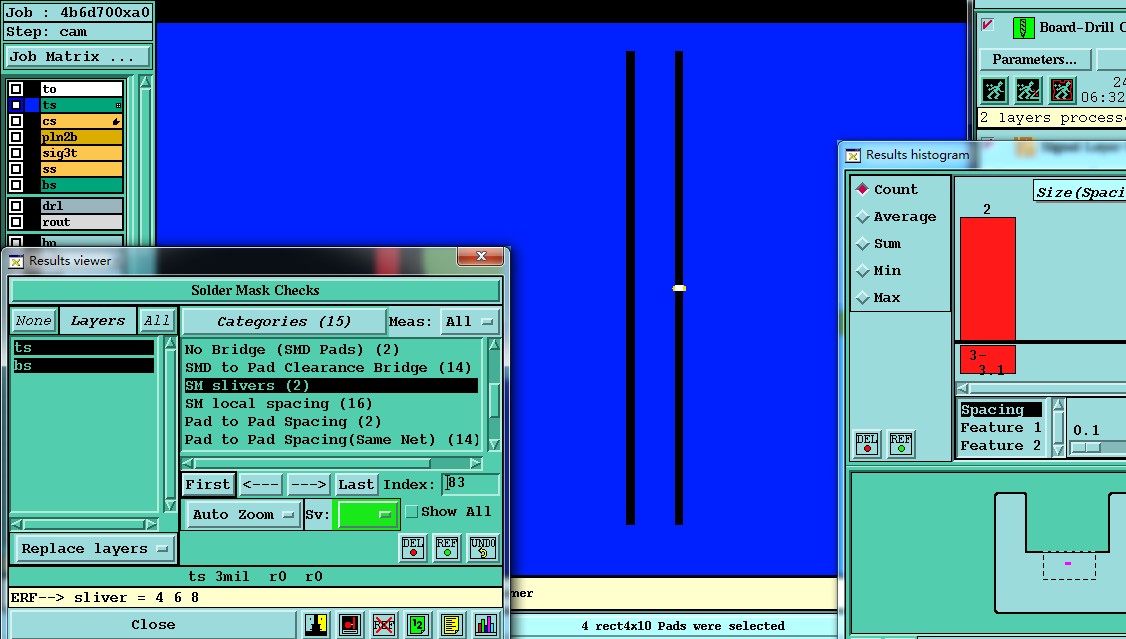Click the green drill bit icon

click(1023, 28)
